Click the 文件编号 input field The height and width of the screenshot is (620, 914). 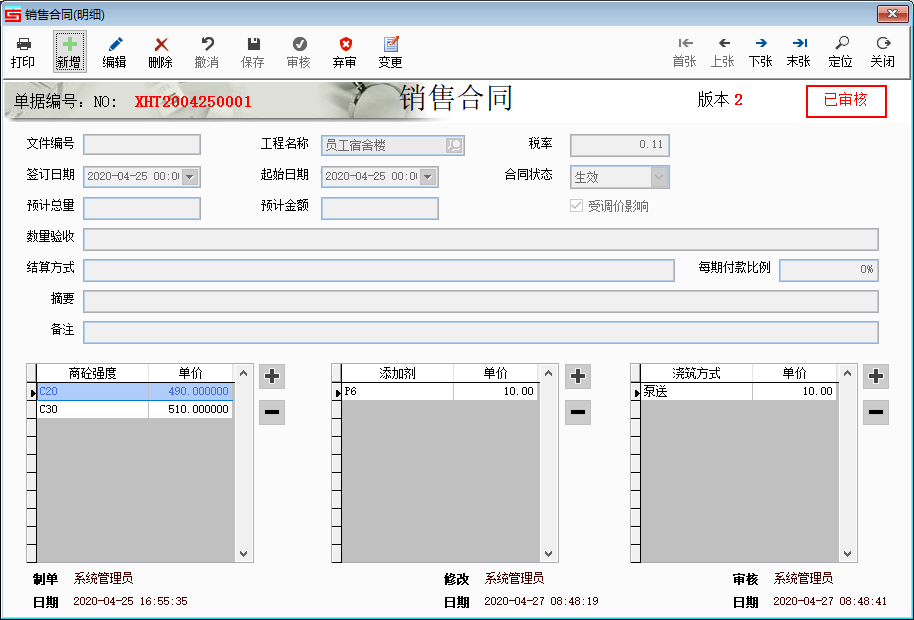(x=142, y=145)
